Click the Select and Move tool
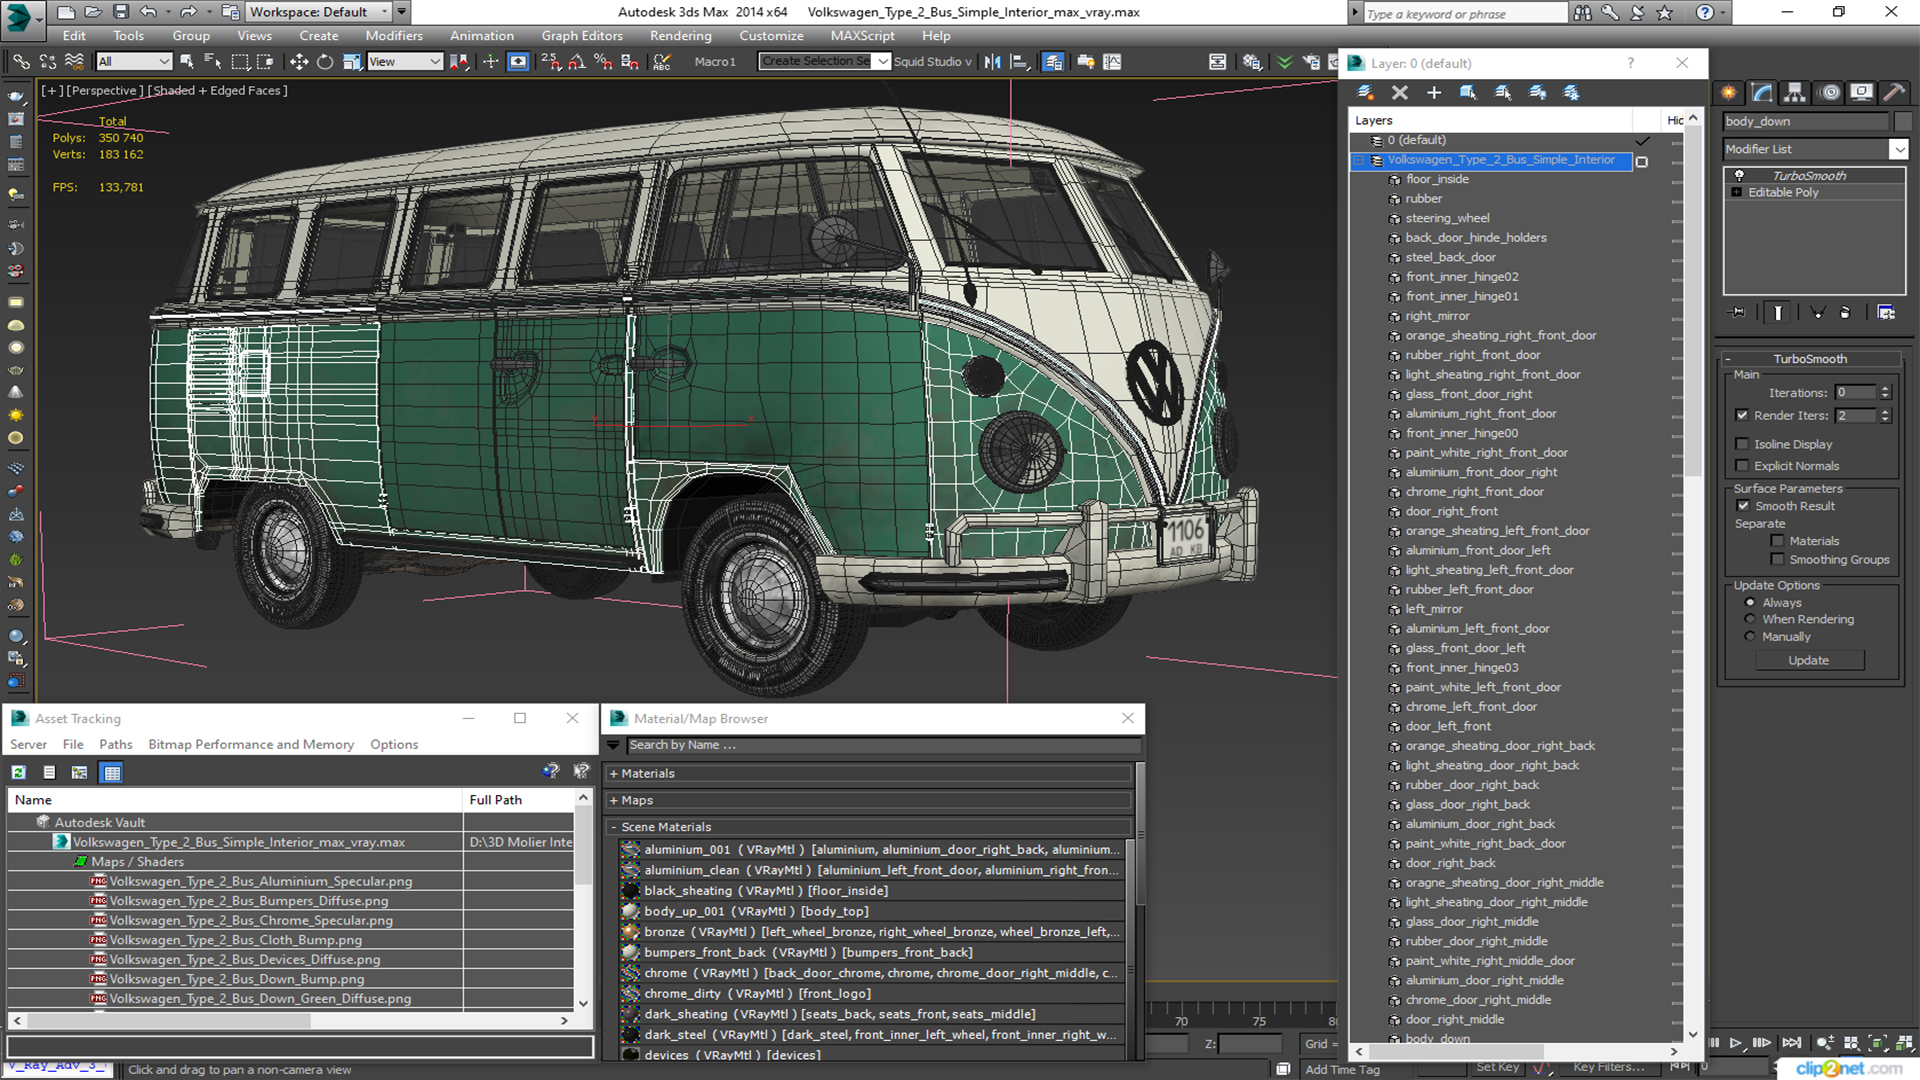1920x1080 pixels. tap(299, 62)
